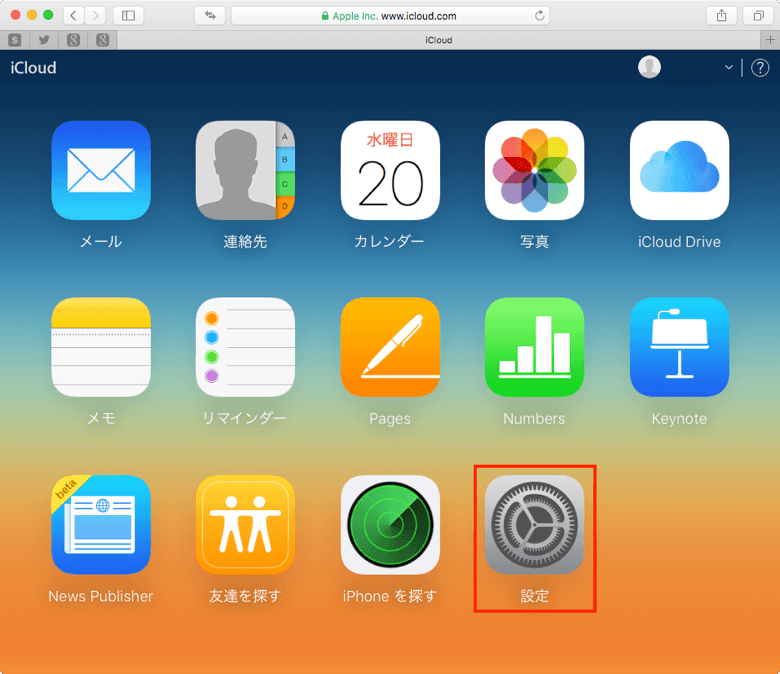Click the Pages label text
Image resolution: width=780 pixels, height=674 pixels.
click(x=390, y=419)
